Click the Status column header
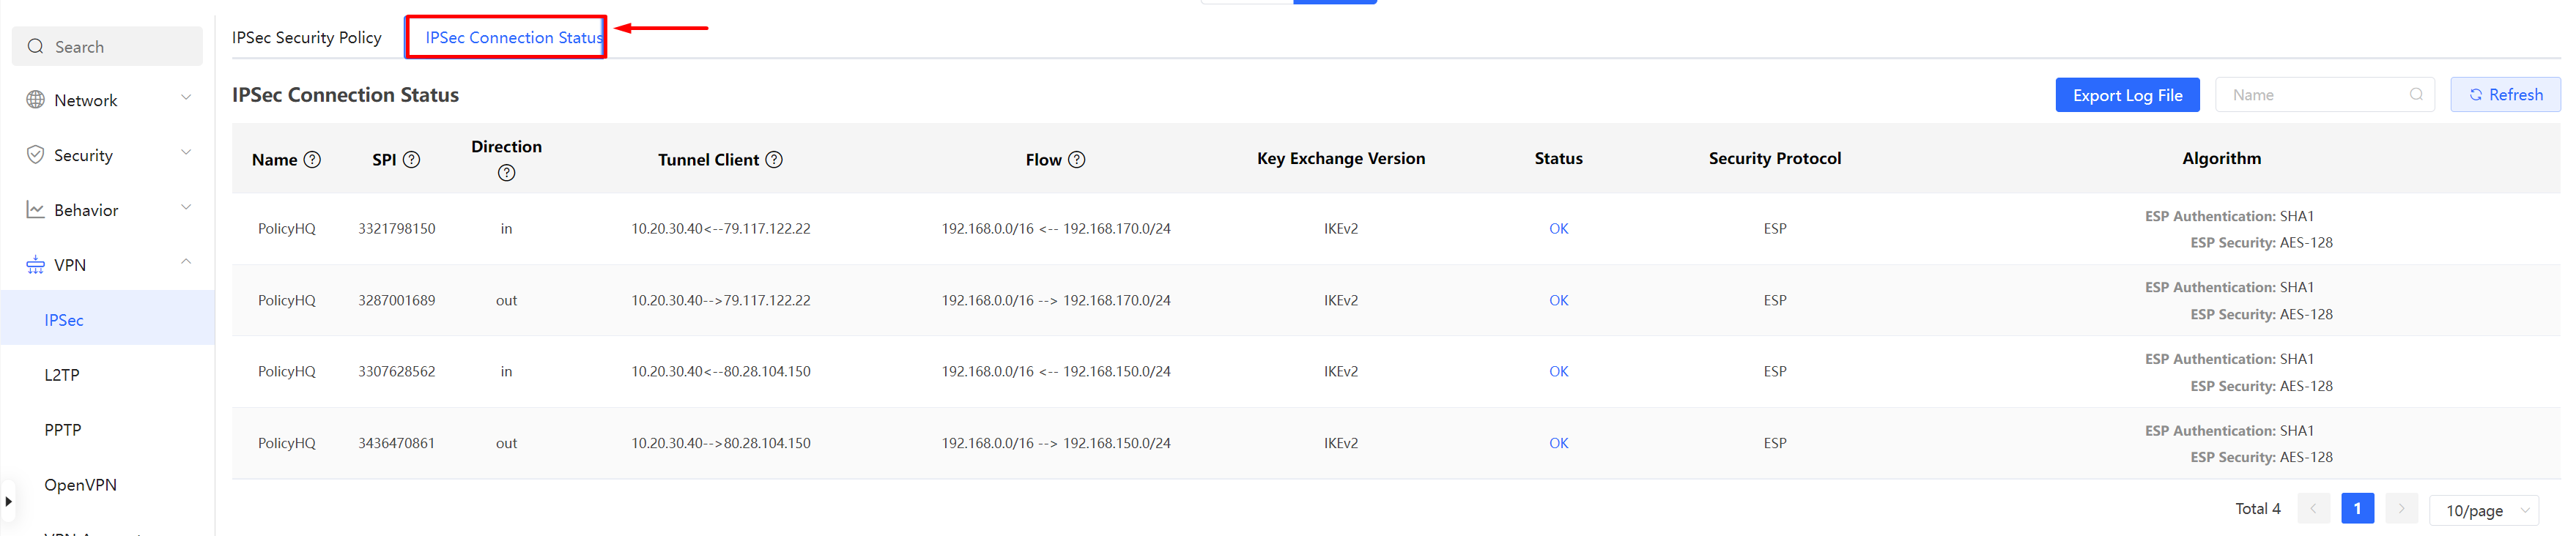This screenshot has width=2576, height=536. coord(1558,159)
